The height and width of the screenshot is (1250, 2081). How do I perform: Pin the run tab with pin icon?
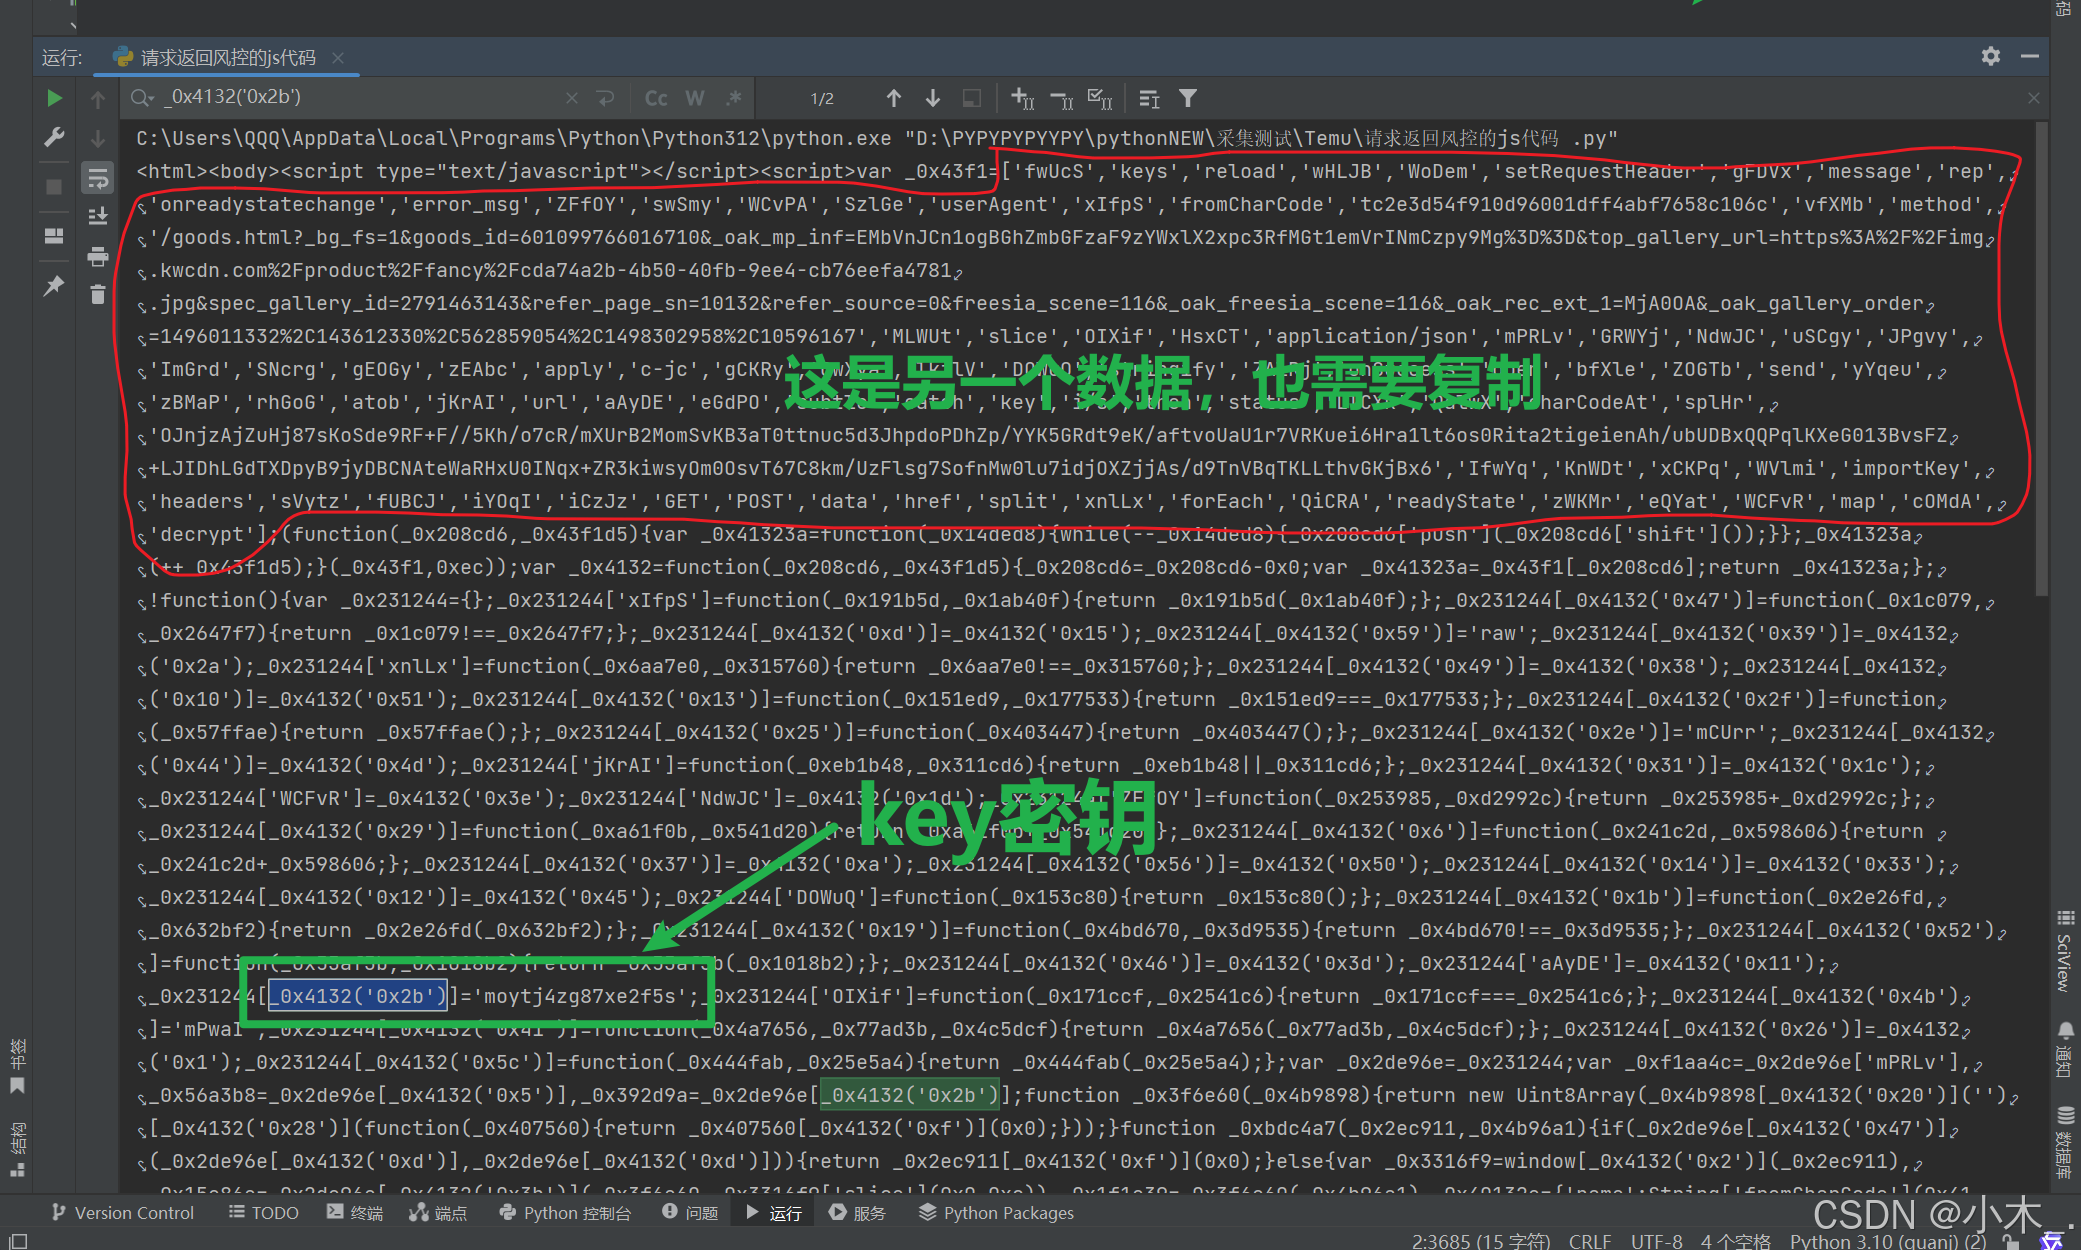pyautogui.click(x=54, y=286)
